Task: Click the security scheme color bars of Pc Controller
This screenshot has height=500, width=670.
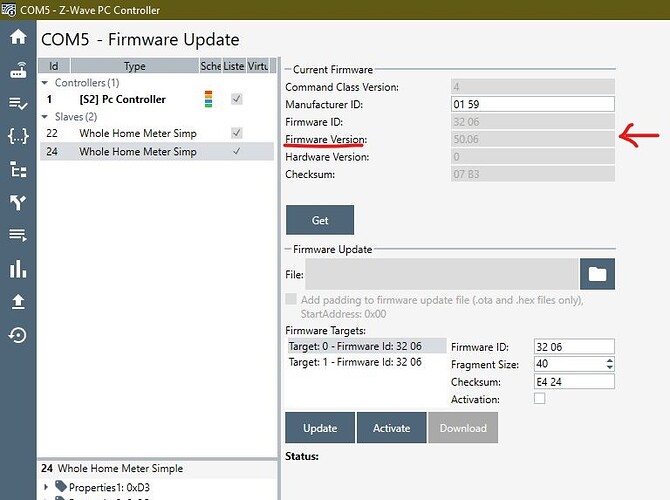Action: 209,99
